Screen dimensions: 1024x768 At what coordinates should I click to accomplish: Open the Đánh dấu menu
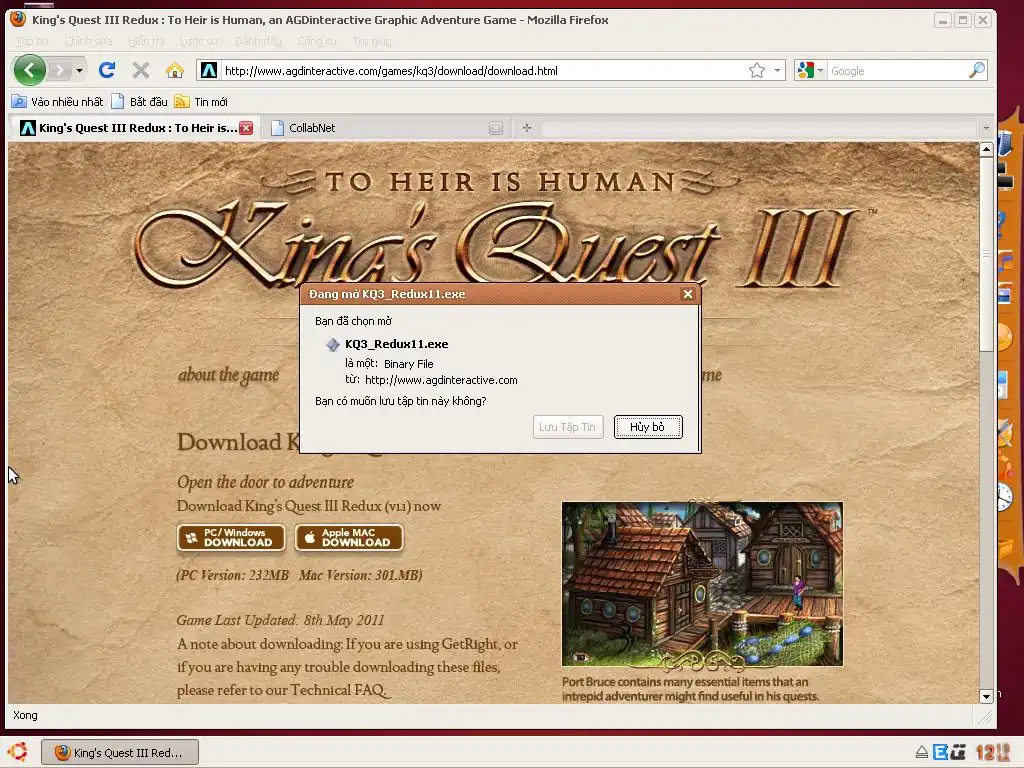coord(257,41)
